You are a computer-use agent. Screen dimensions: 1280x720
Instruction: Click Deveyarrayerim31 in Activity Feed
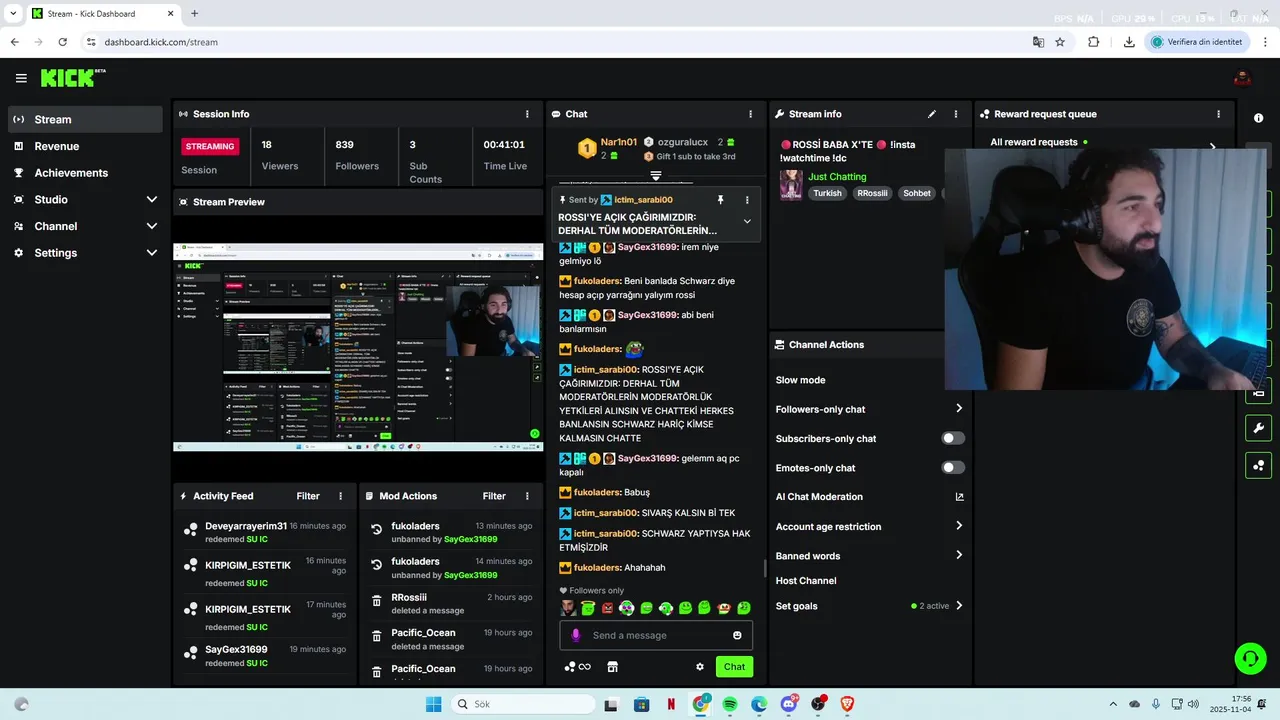pos(246,526)
